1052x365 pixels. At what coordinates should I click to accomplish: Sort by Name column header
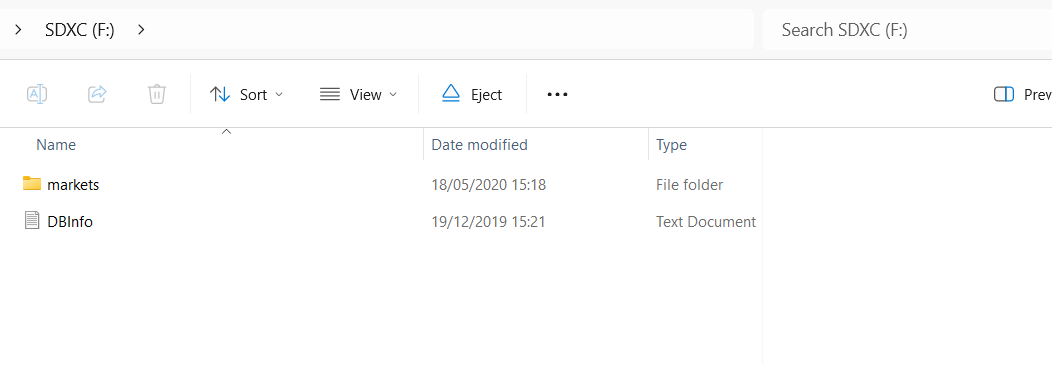[x=56, y=145]
